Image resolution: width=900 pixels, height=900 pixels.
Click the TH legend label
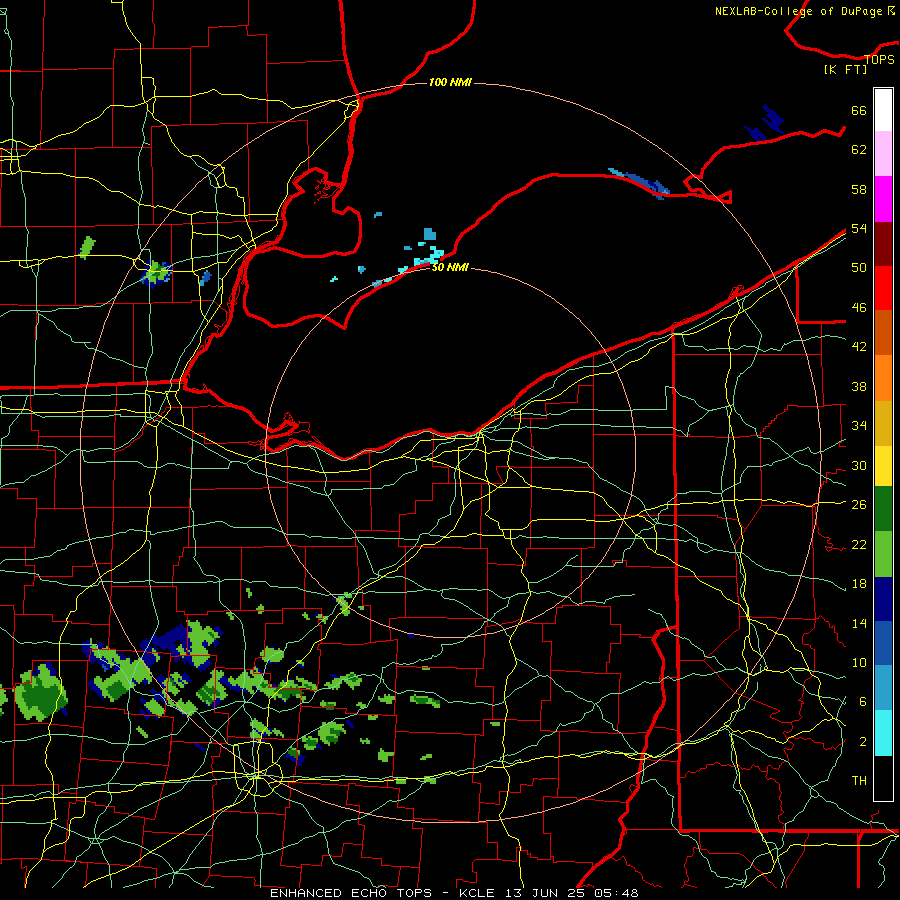(x=859, y=780)
